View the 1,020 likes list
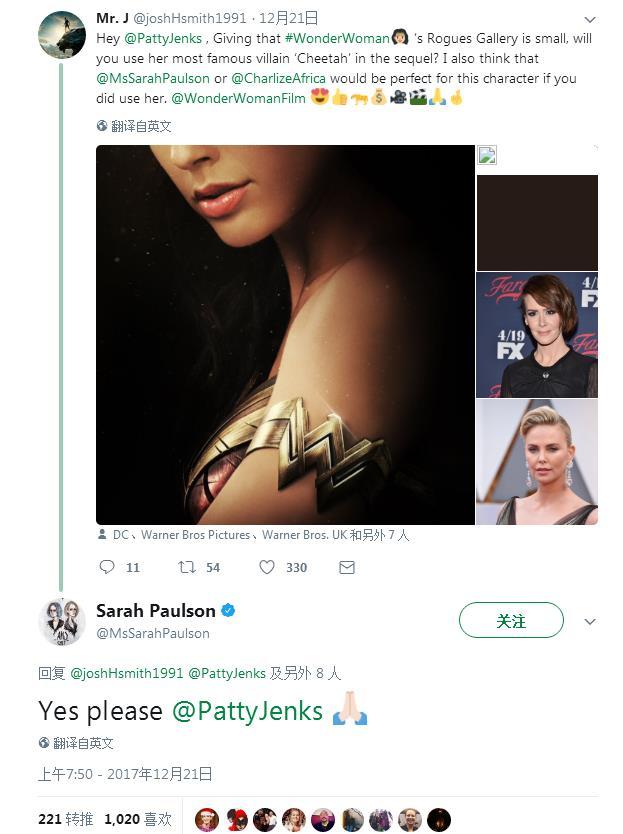 136,819
